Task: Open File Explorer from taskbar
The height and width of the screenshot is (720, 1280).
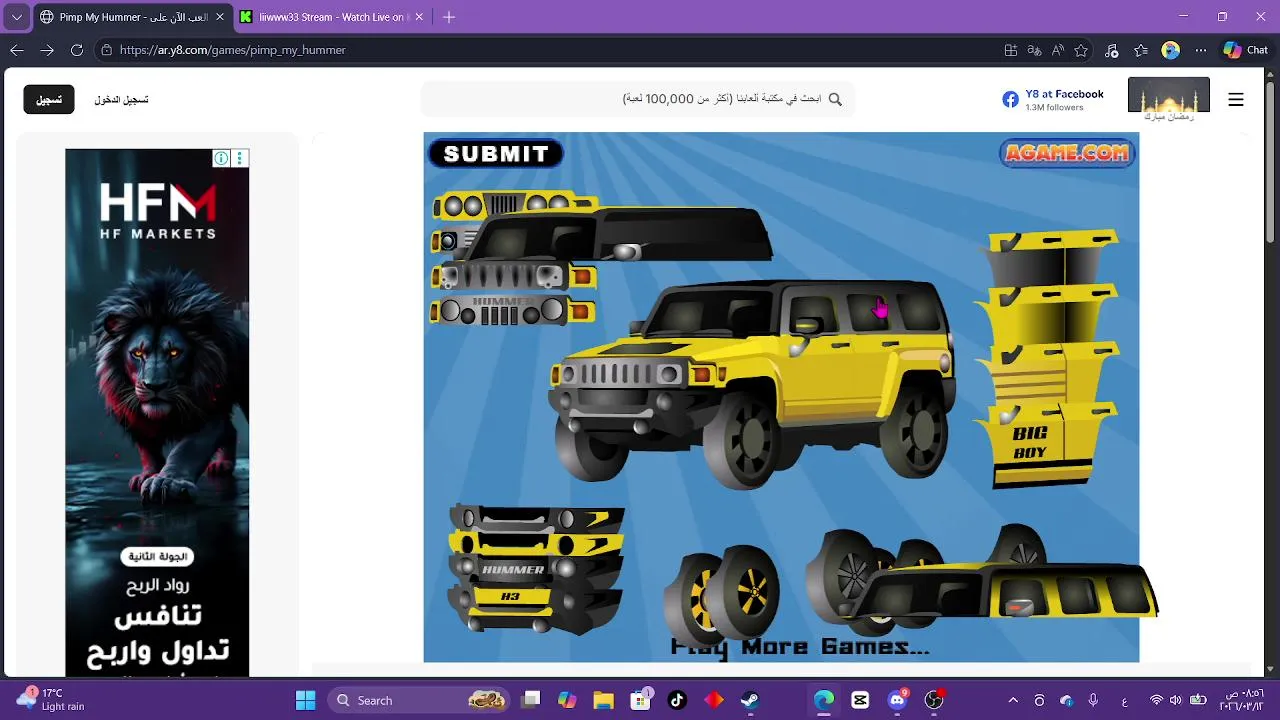Action: pos(603,700)
